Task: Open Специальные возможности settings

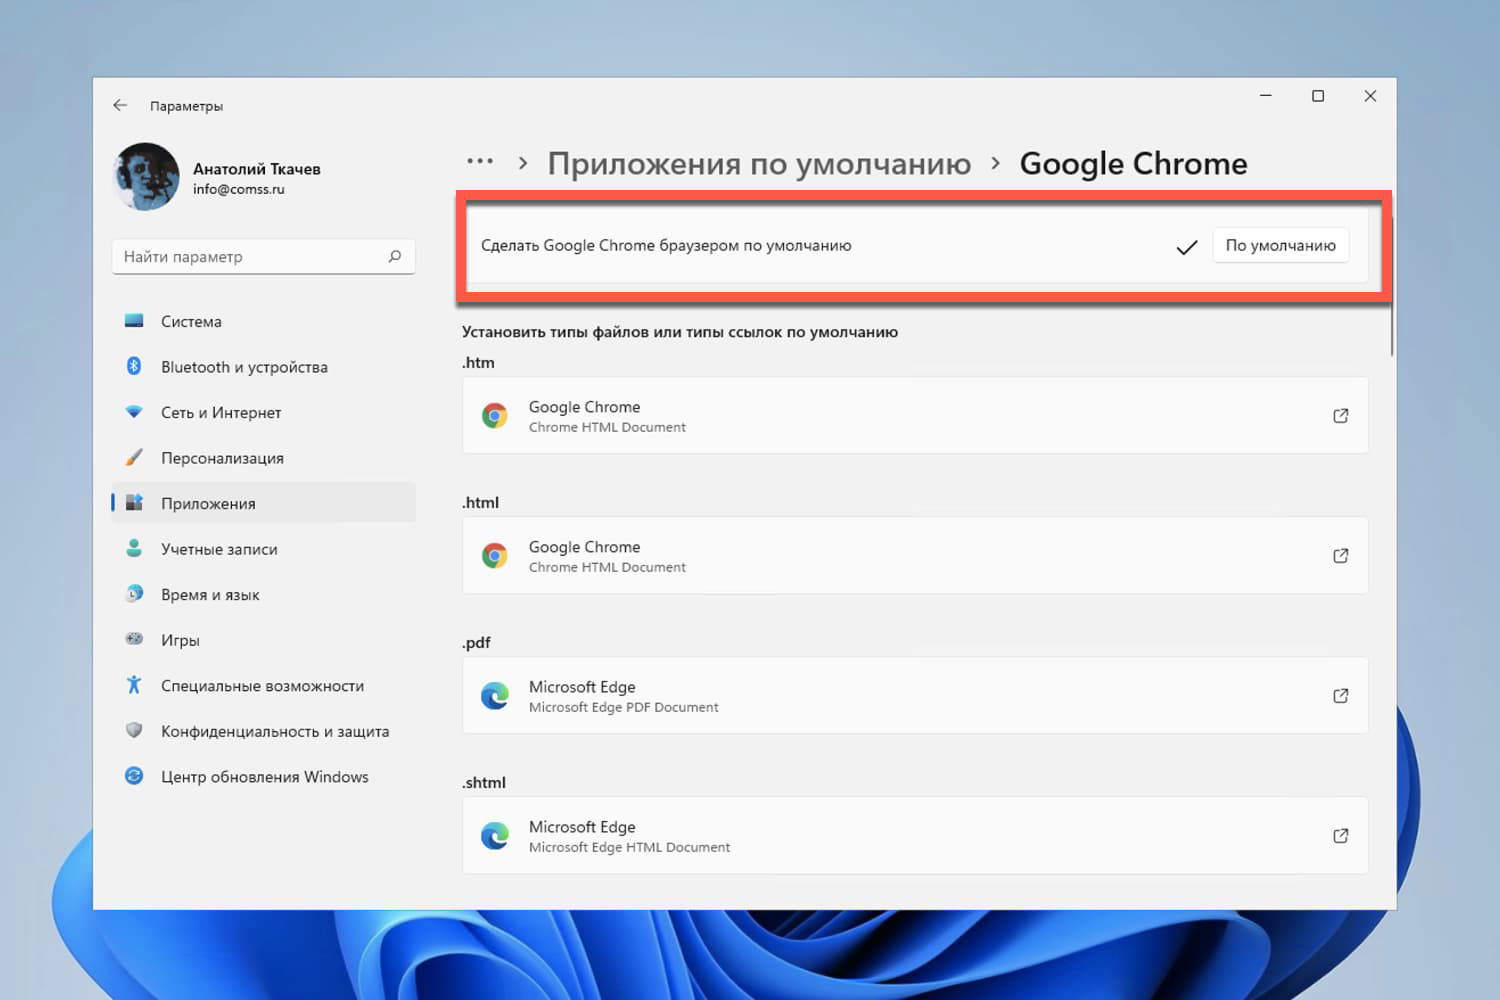Action: [x=264, y=685]
